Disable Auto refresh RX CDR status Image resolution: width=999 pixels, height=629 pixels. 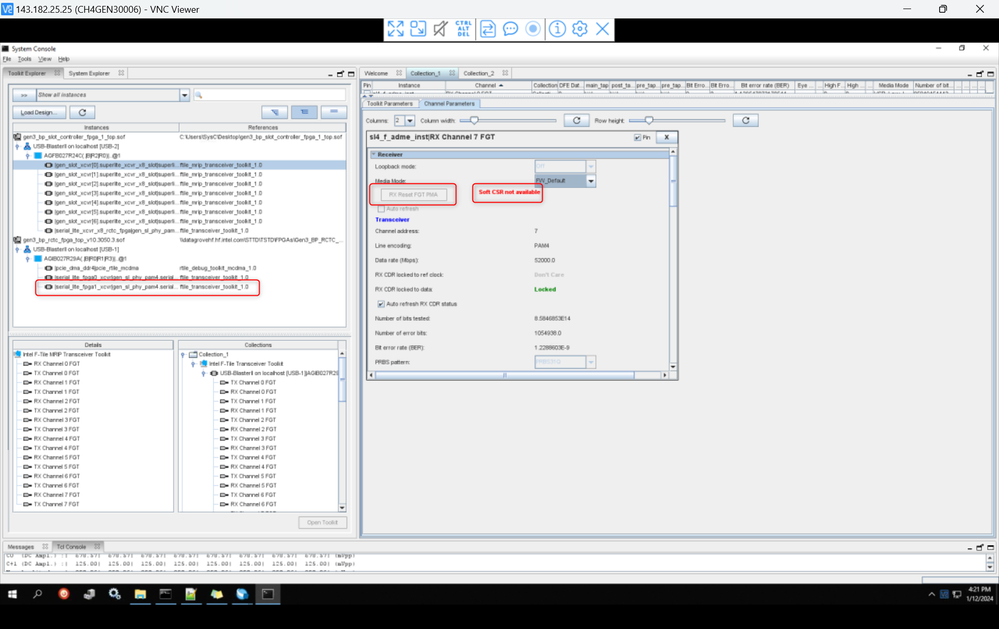[x=381, y=304]
